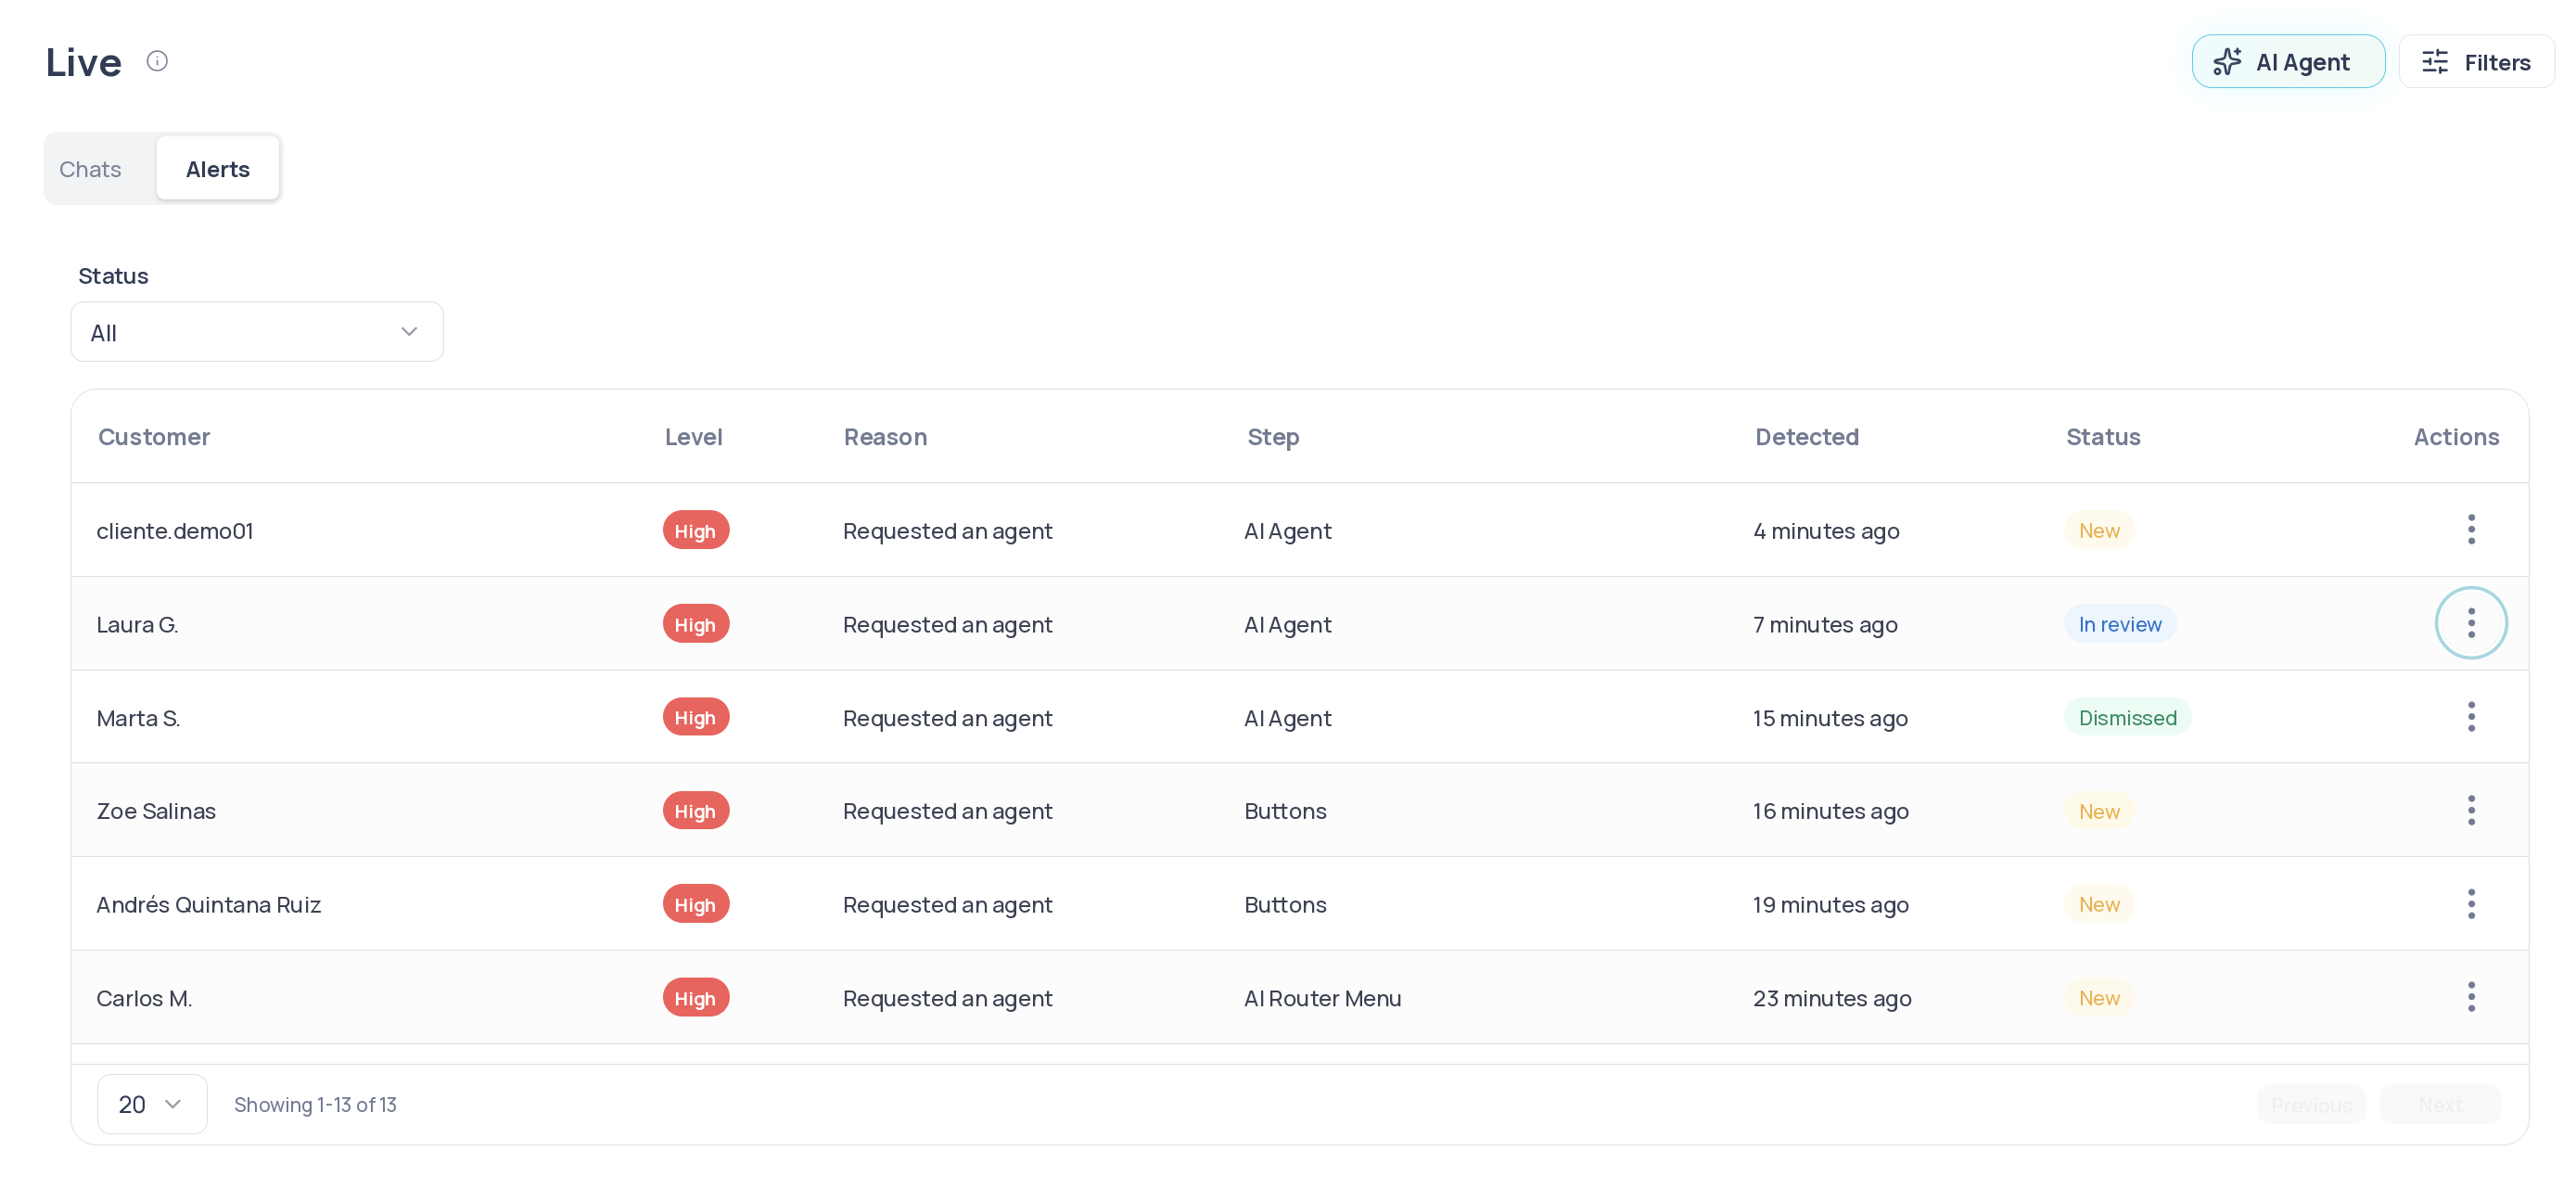
Task: Switch to the Chats tab
Action: pos(90,169)
